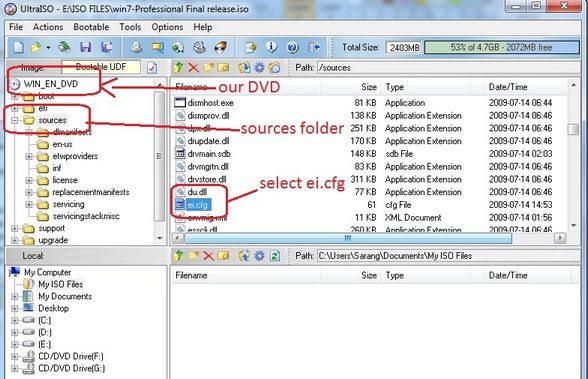Click the Burn CD/DVD Image icon
This screenshot has height=379, width=588.
tap(220, 47)
